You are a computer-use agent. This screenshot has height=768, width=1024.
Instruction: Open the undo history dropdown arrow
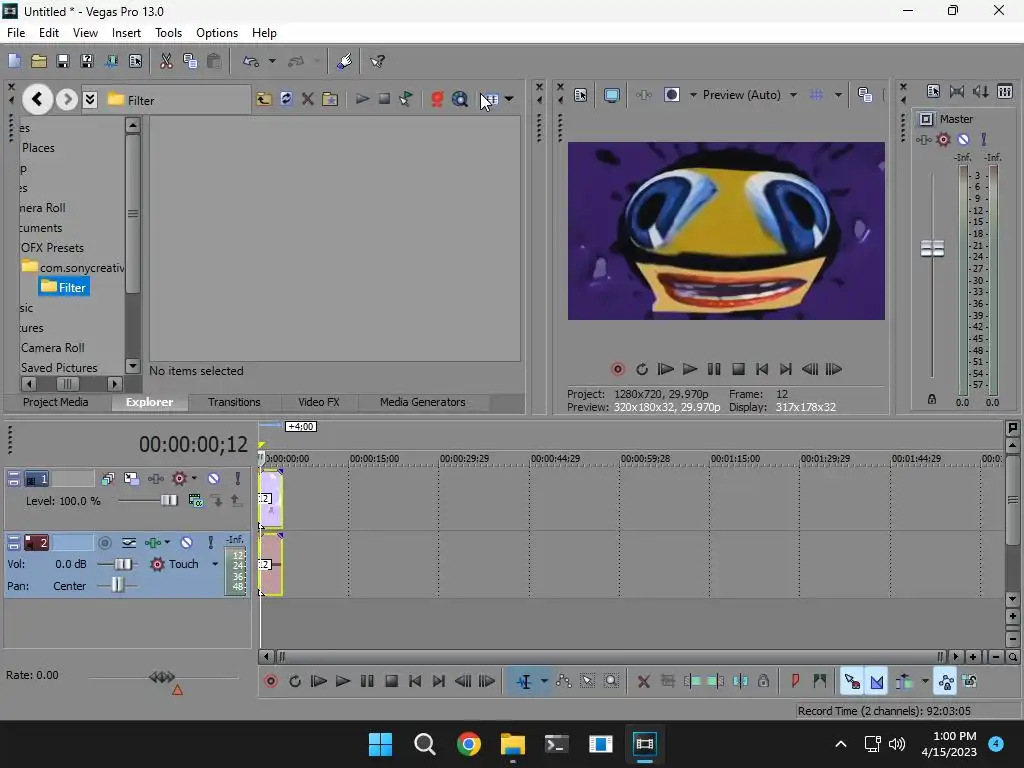coord(272,61)
